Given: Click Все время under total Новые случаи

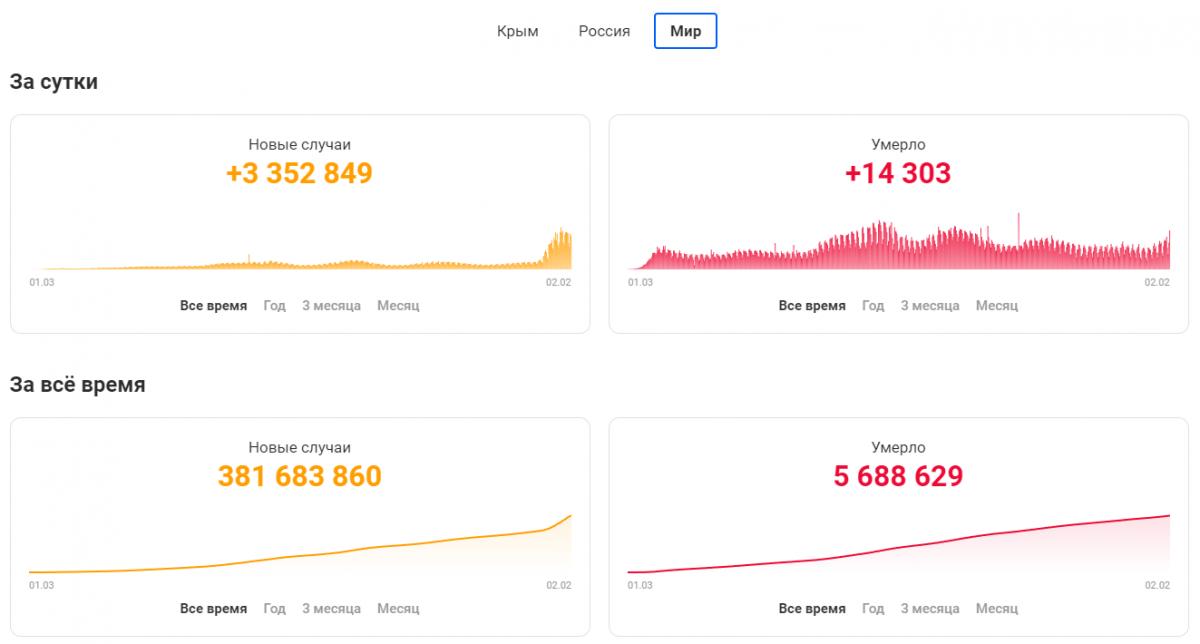Looking at the screenshot, I should (213, 609).
